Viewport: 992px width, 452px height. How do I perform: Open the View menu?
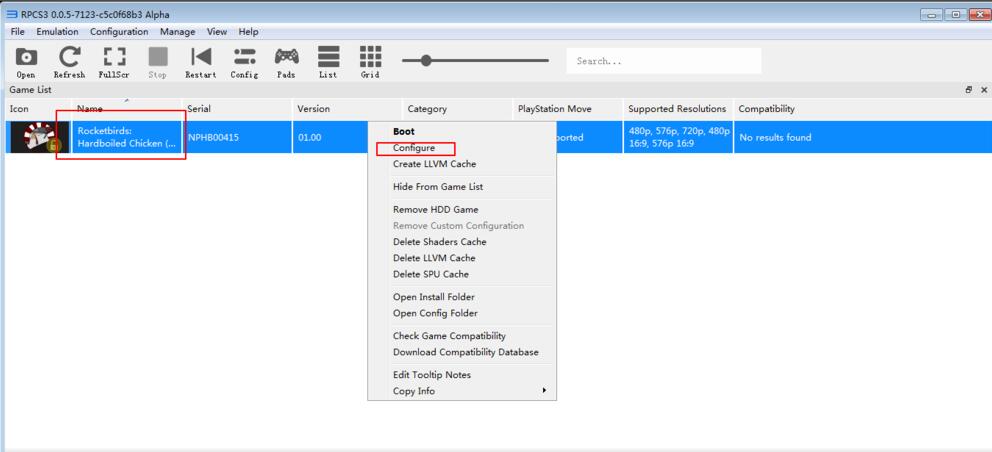[x=217, y=32]
